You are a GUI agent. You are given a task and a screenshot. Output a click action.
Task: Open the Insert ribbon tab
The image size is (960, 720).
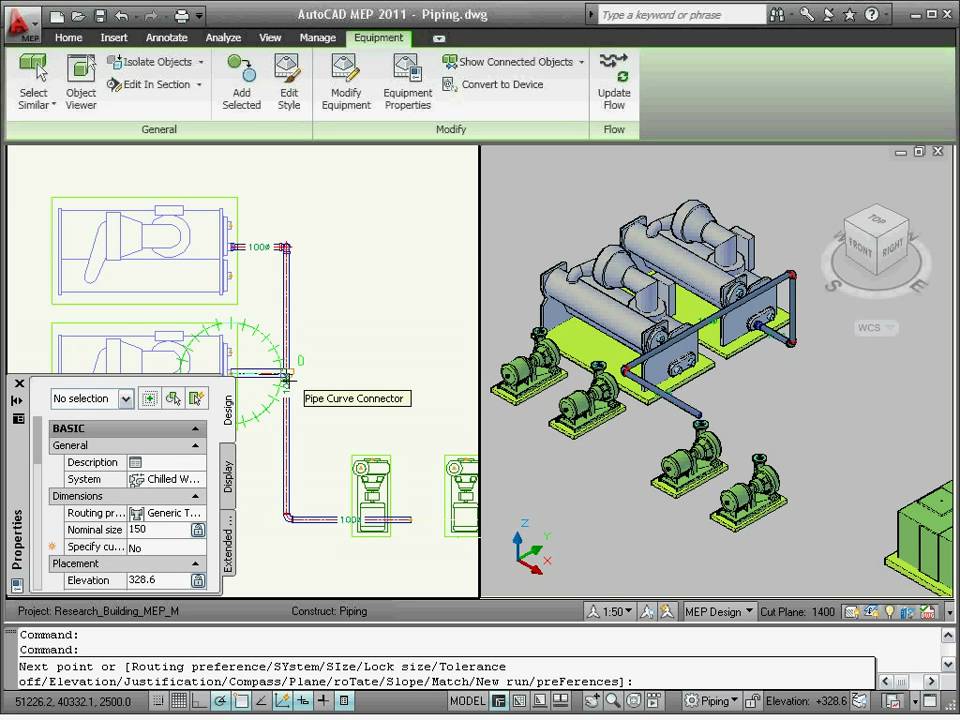(x=114, y=38)
